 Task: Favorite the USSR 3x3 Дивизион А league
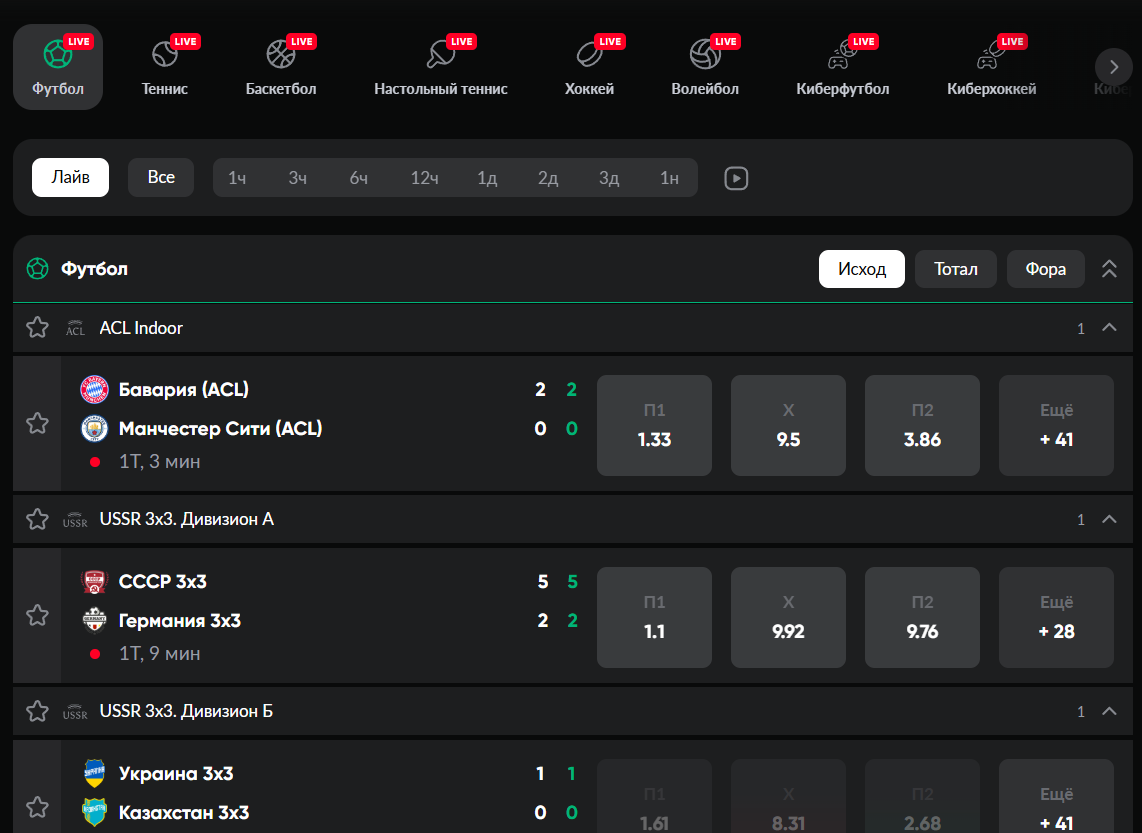point(37,519)
